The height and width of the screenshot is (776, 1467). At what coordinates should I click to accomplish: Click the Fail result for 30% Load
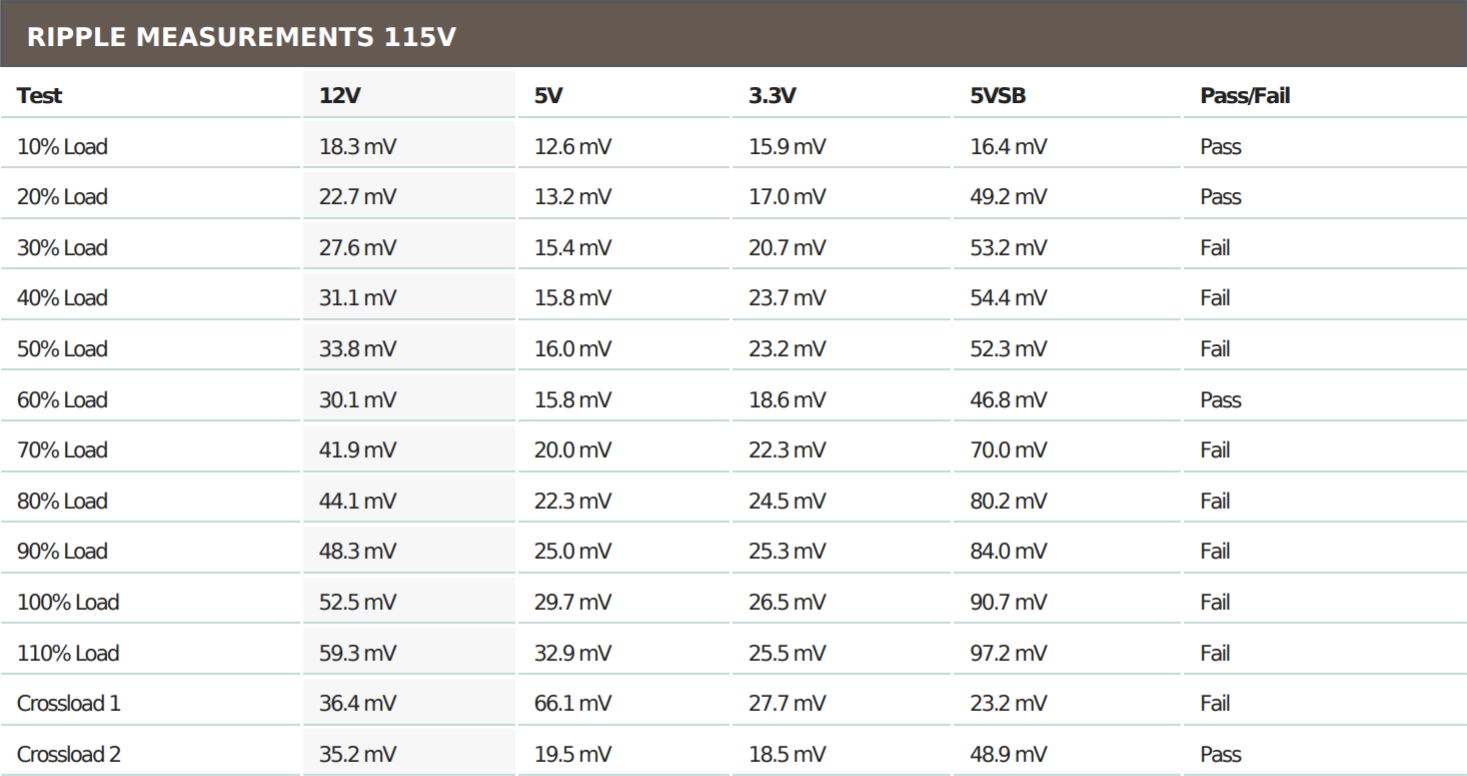click(x=1215, y=248)
